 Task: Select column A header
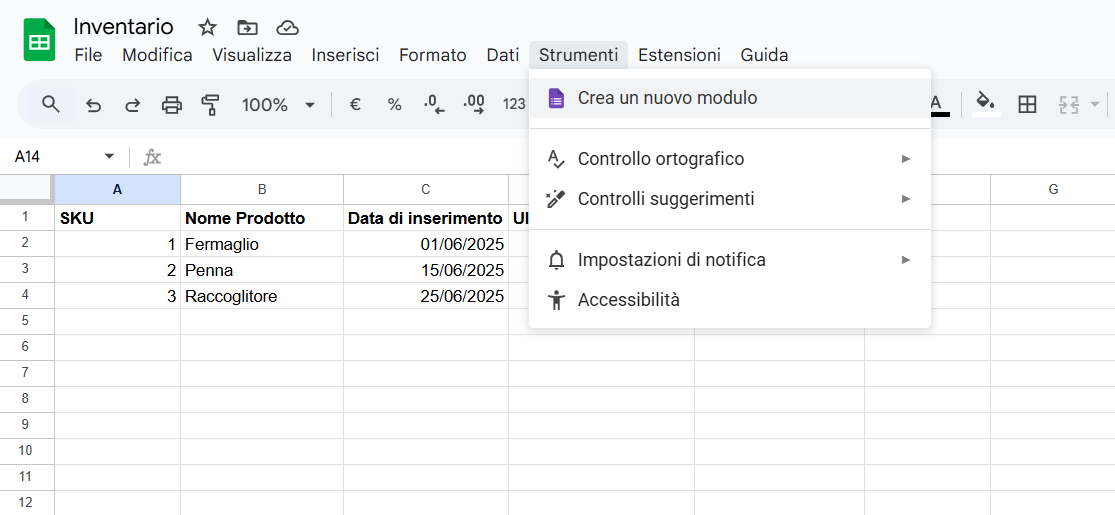[117, 189]
